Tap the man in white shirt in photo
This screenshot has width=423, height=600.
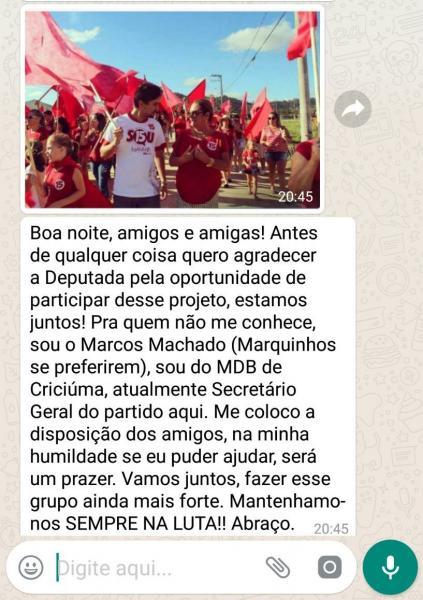(134, 147)
